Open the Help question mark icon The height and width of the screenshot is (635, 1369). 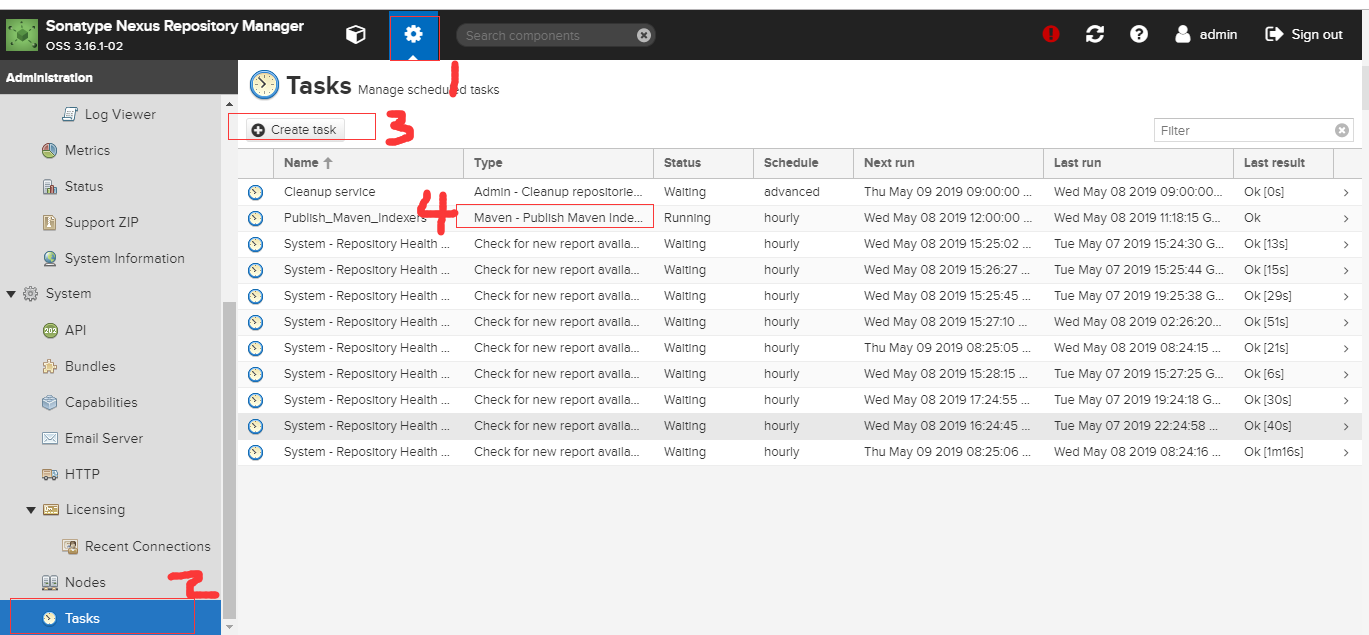point(1139,34)
